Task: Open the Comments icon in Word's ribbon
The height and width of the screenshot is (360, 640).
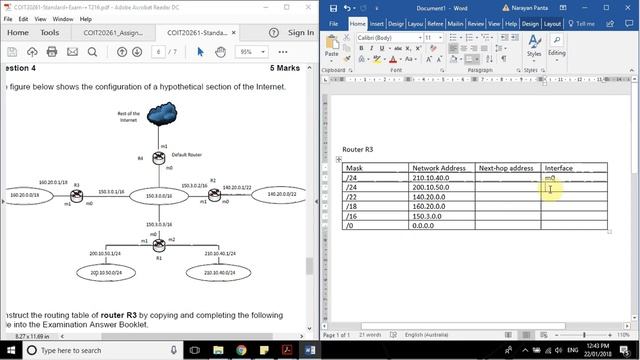Action: pyautogui.click(x=629, y=24)
